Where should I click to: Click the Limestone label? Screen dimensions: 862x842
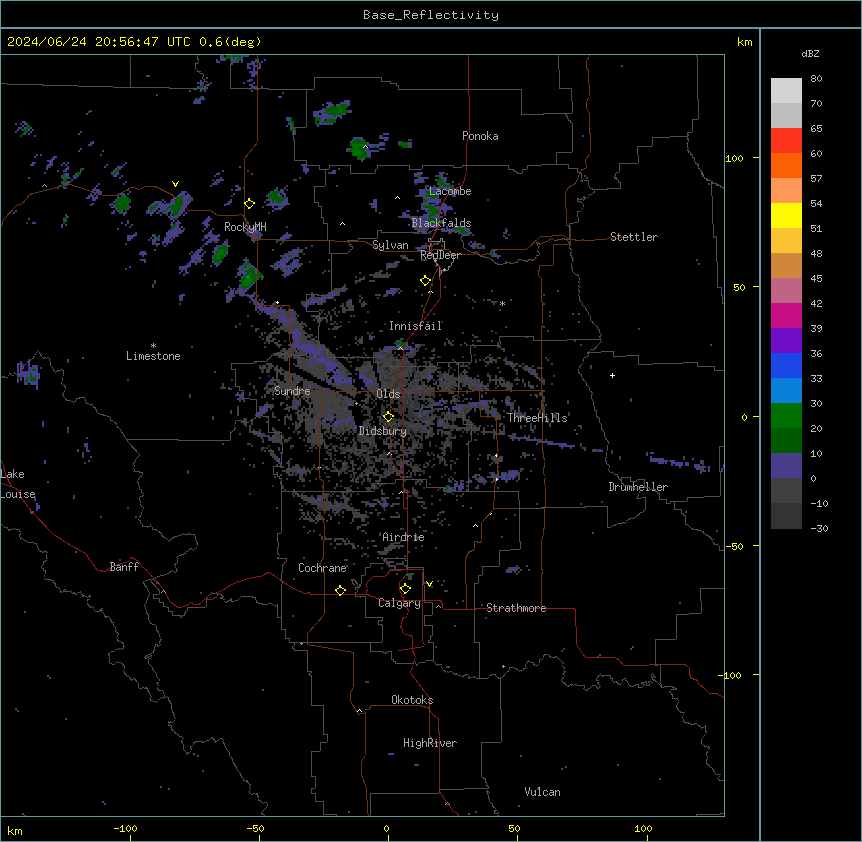click(x=153, y=356)
